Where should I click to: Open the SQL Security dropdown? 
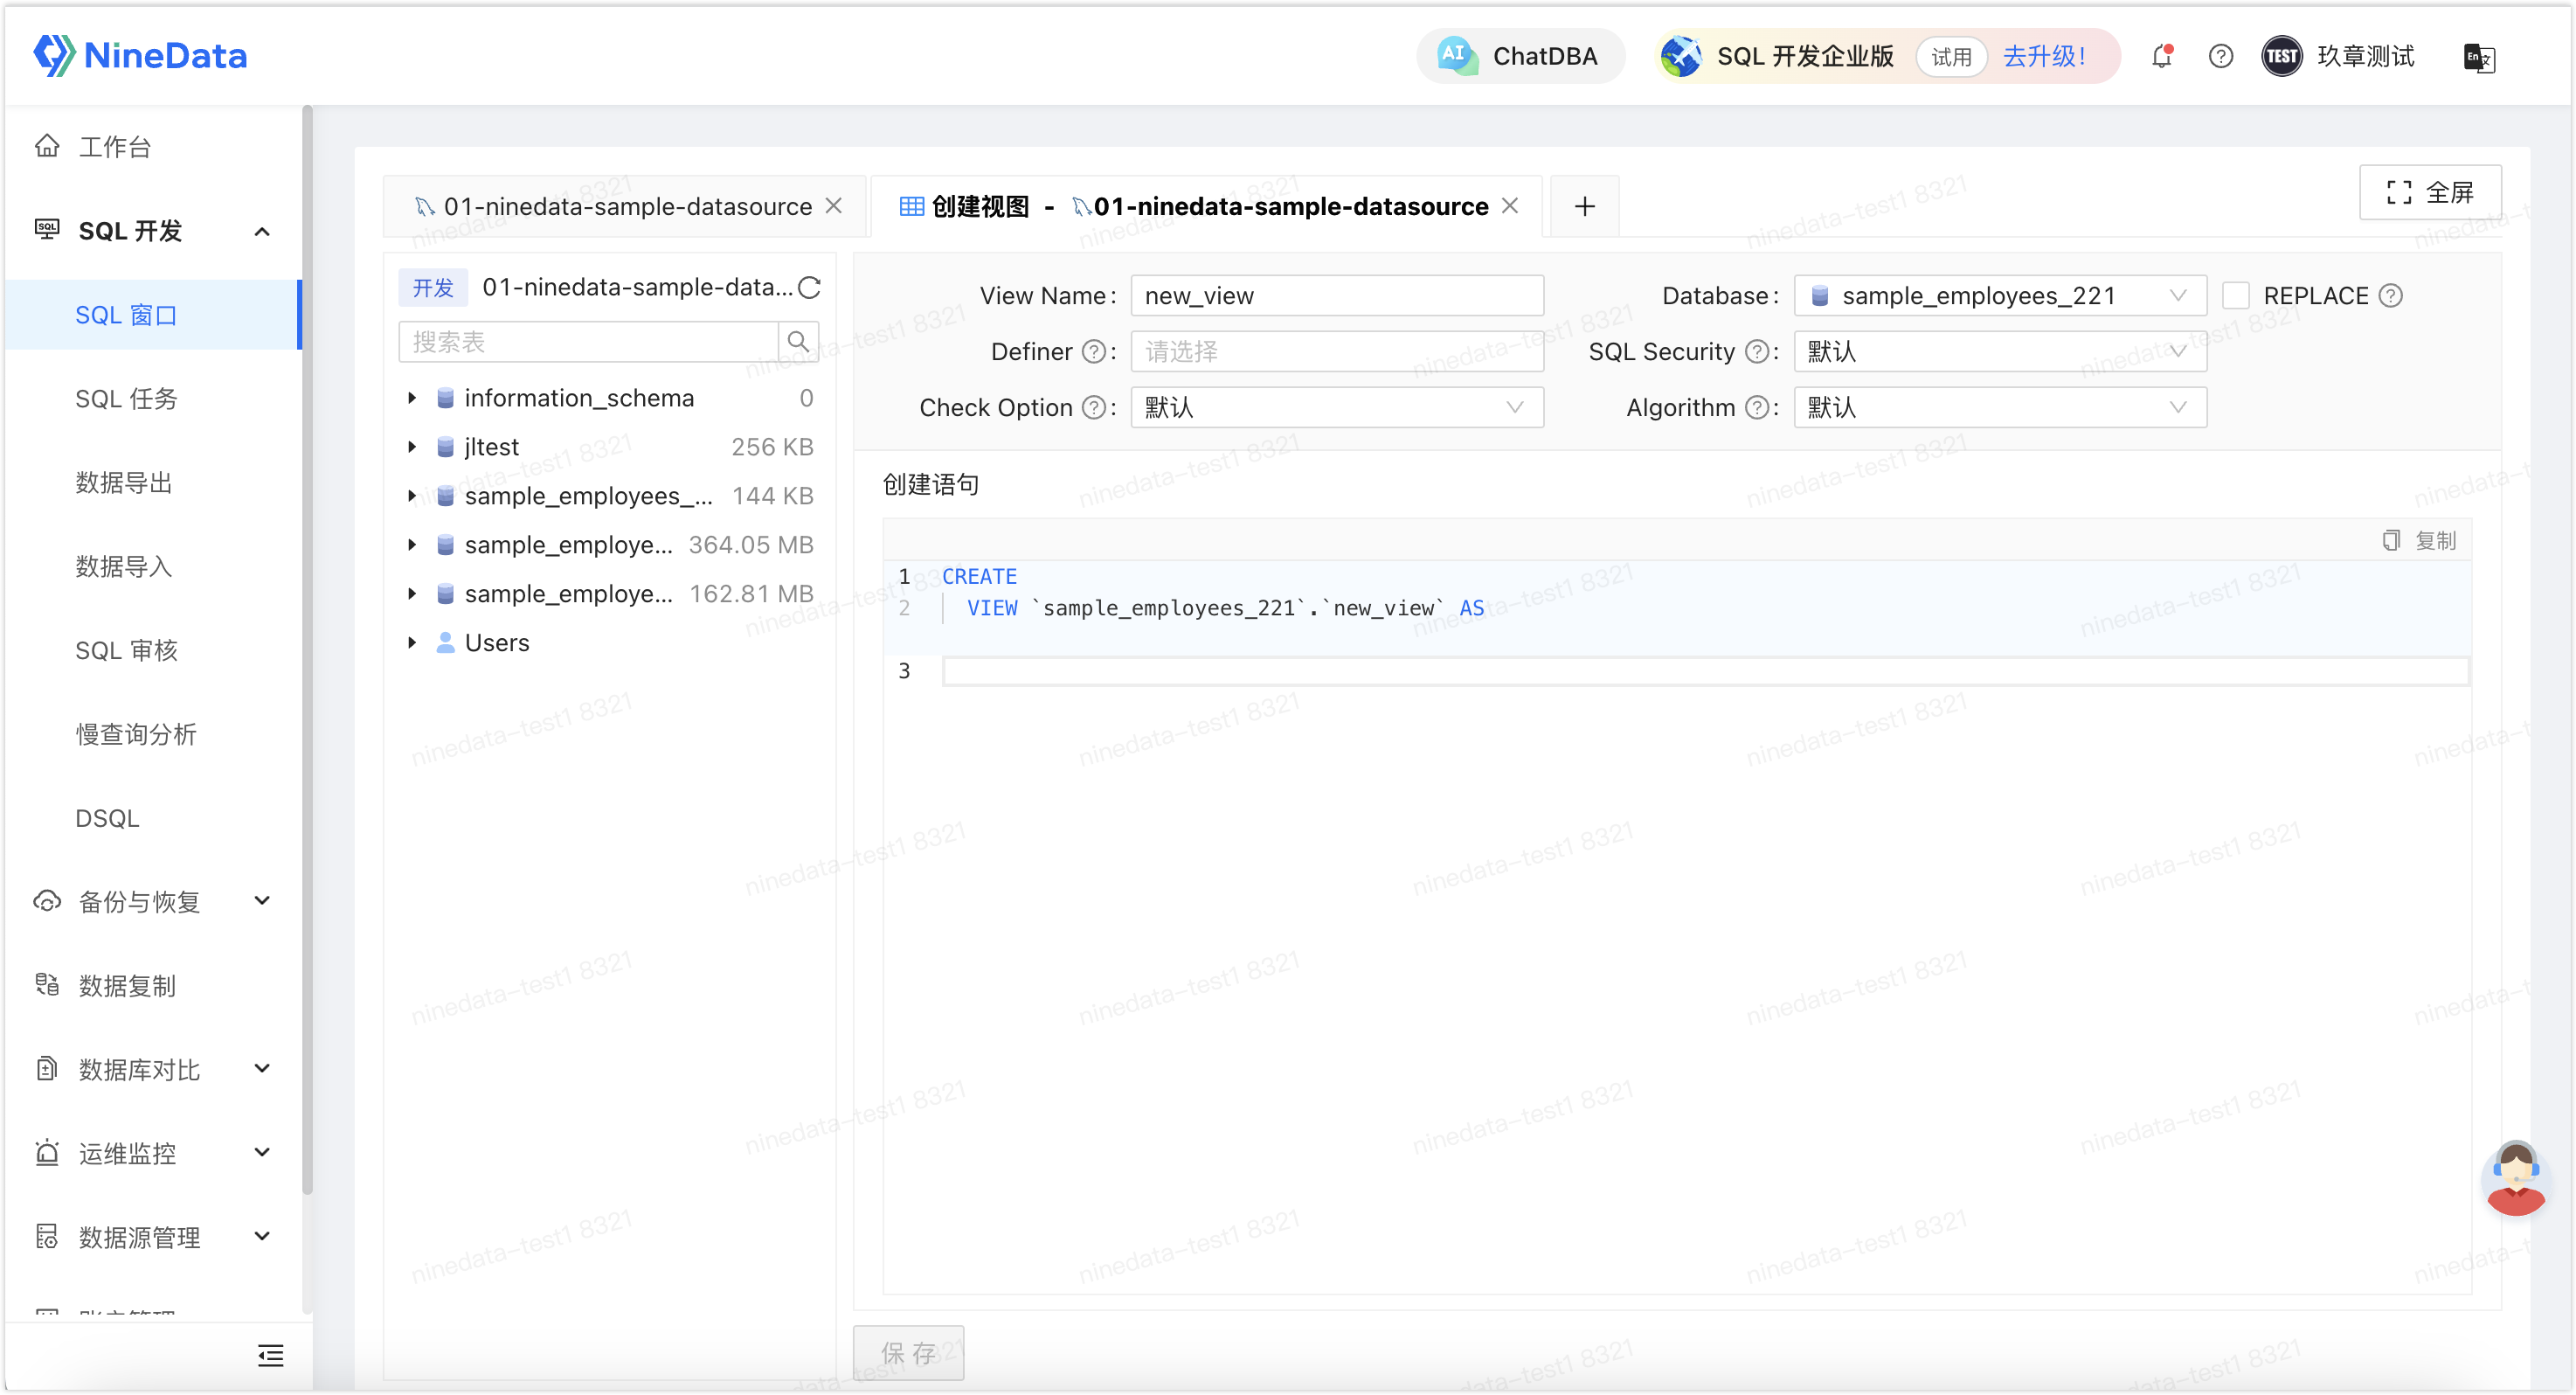click(x=2000, y=352)
